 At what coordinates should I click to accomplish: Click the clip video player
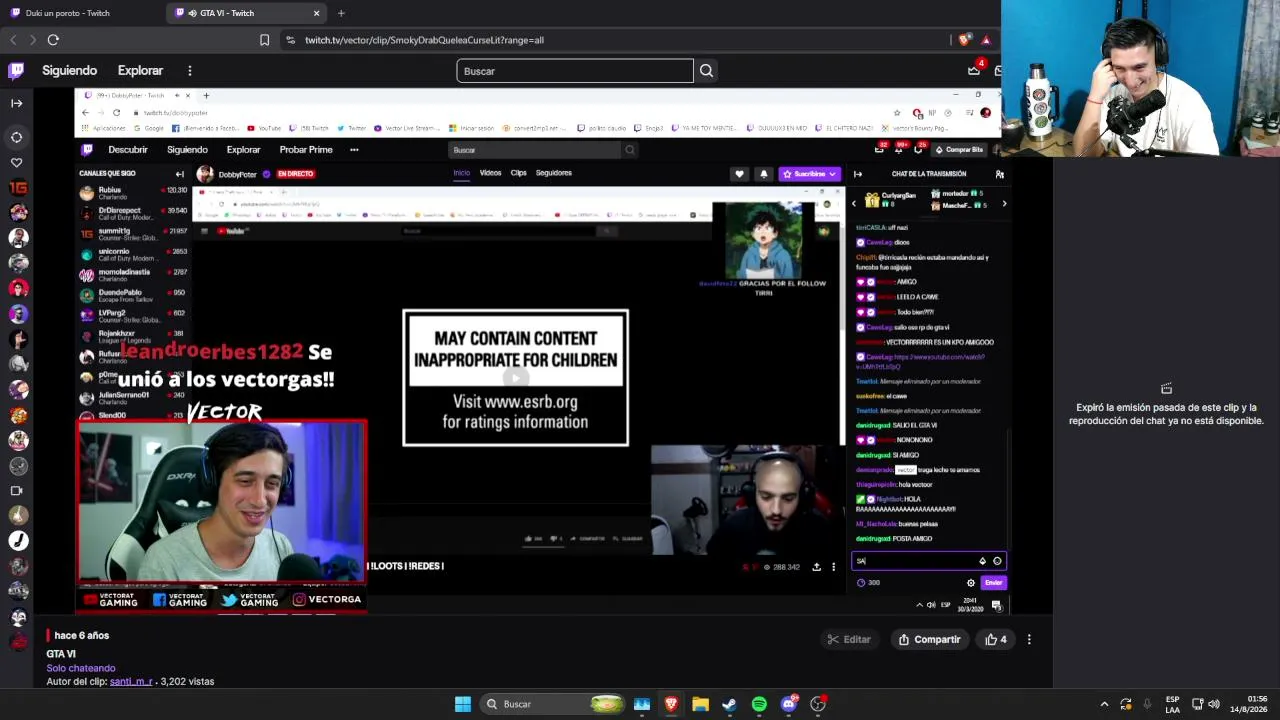point(543,352)
